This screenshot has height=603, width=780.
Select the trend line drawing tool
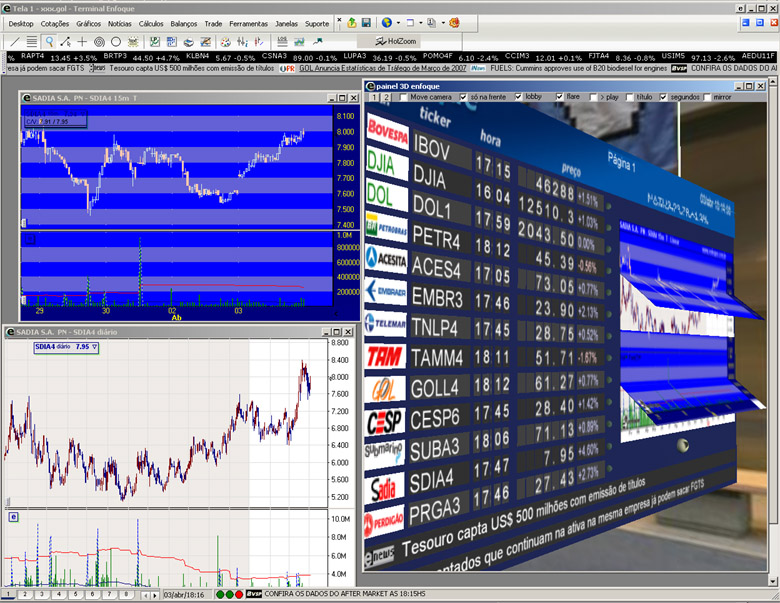pyautogui.click(x=14, y=42)
